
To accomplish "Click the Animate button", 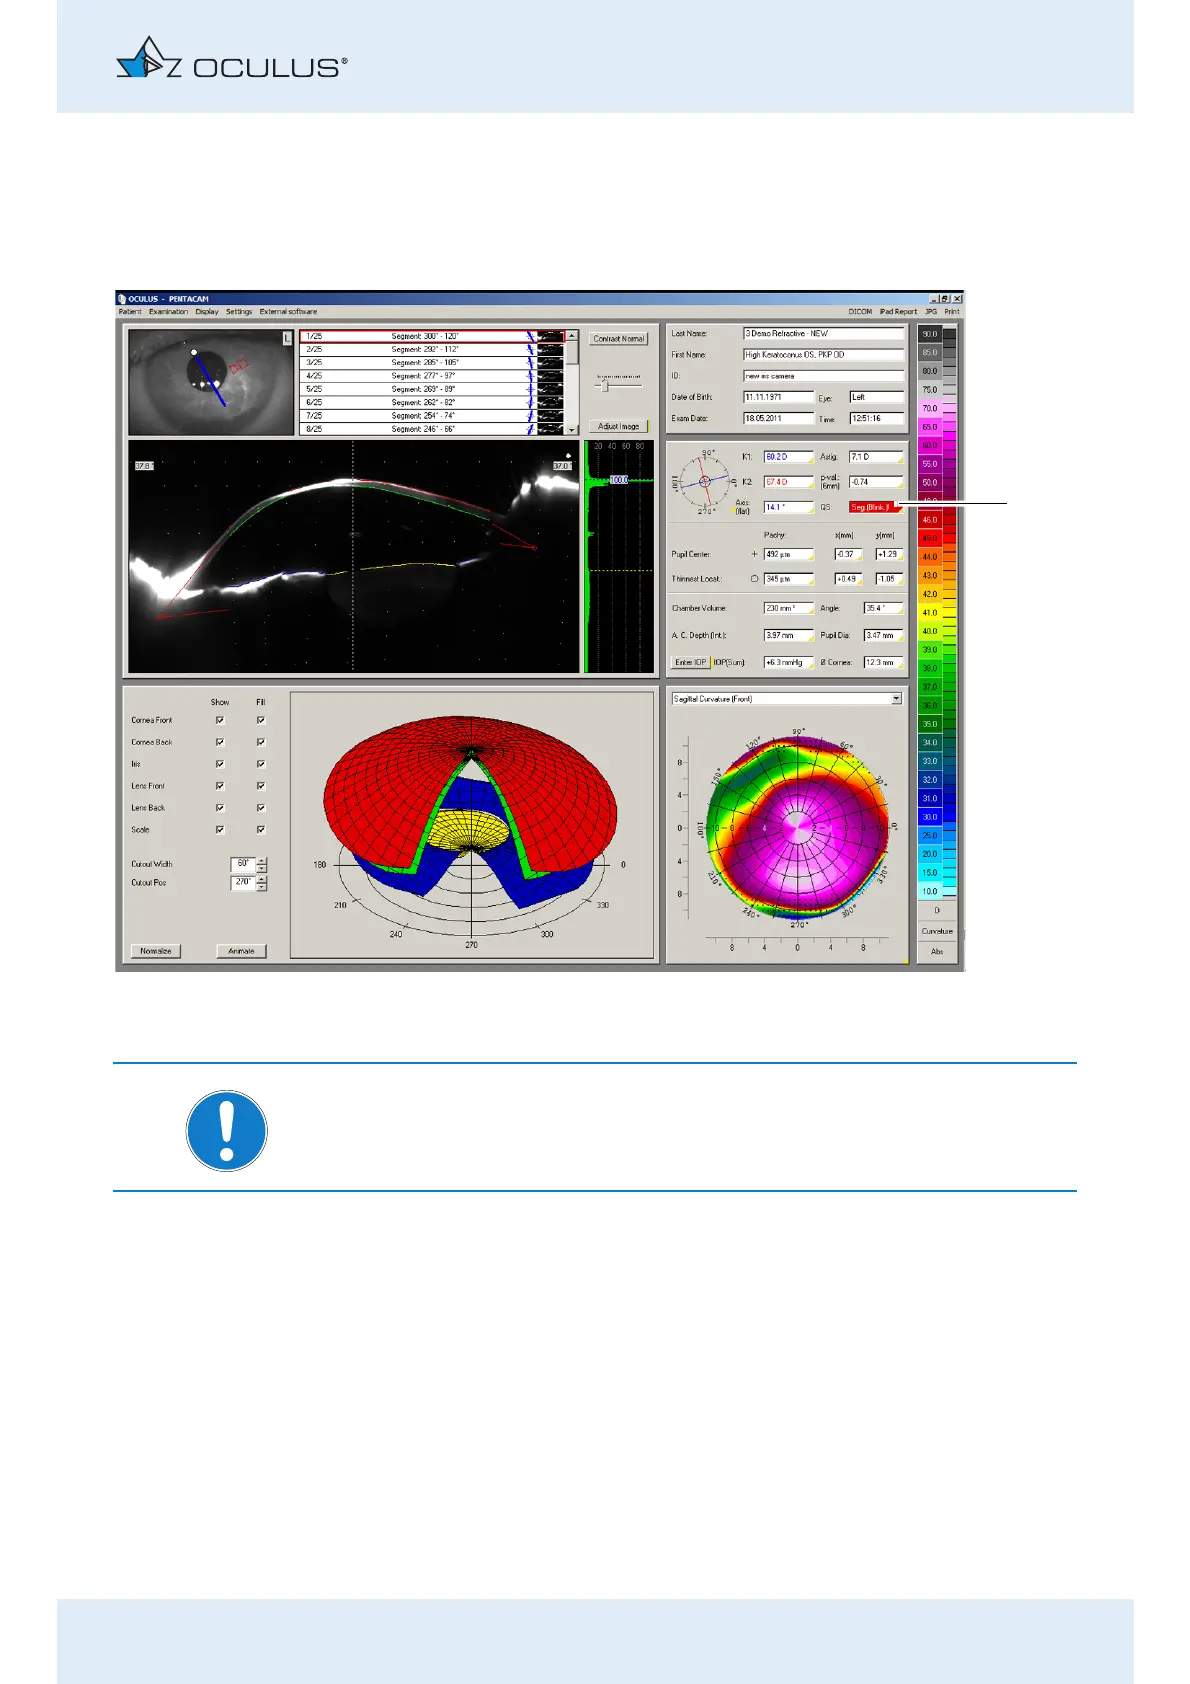I will coord(241,951).
